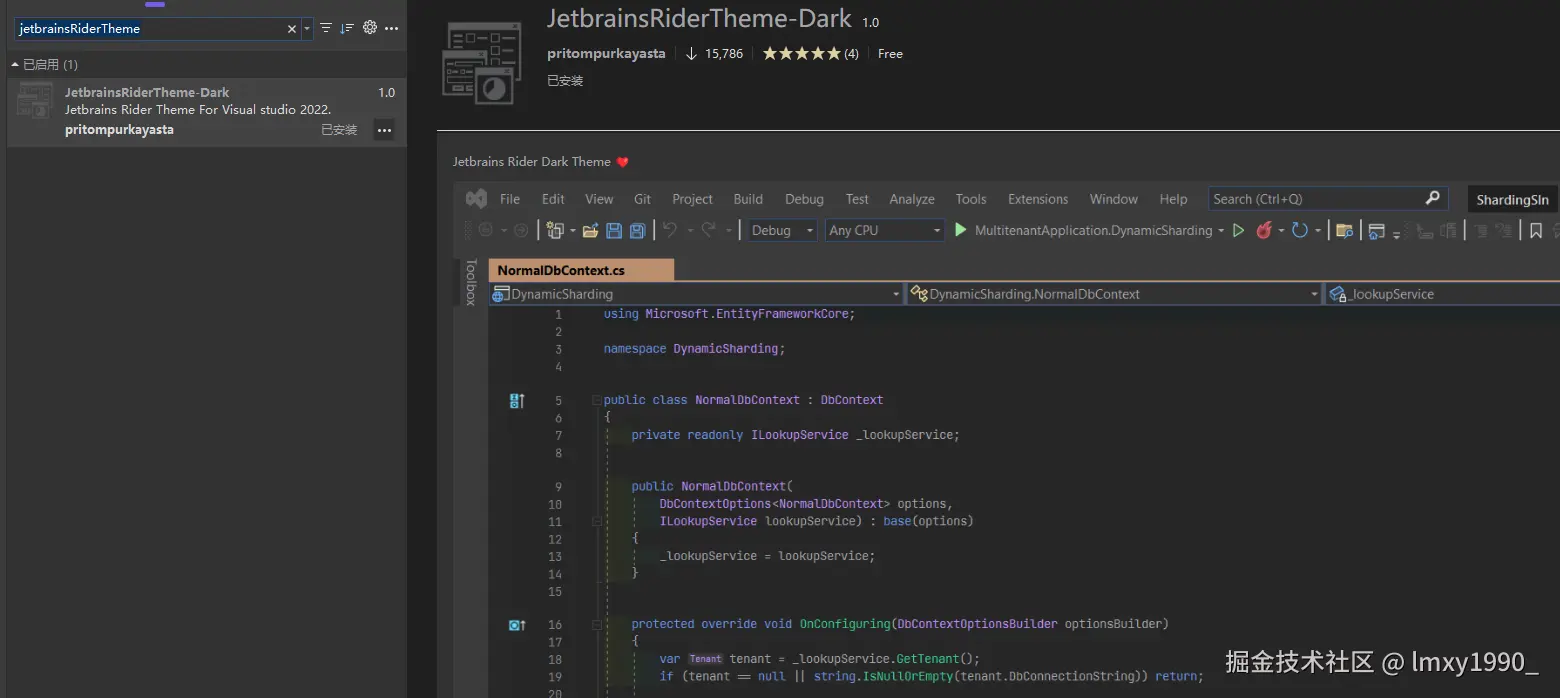The image size is (1560, 698).
Task: Open the Any CPU platform dropdown
Action: pos(884,230)
